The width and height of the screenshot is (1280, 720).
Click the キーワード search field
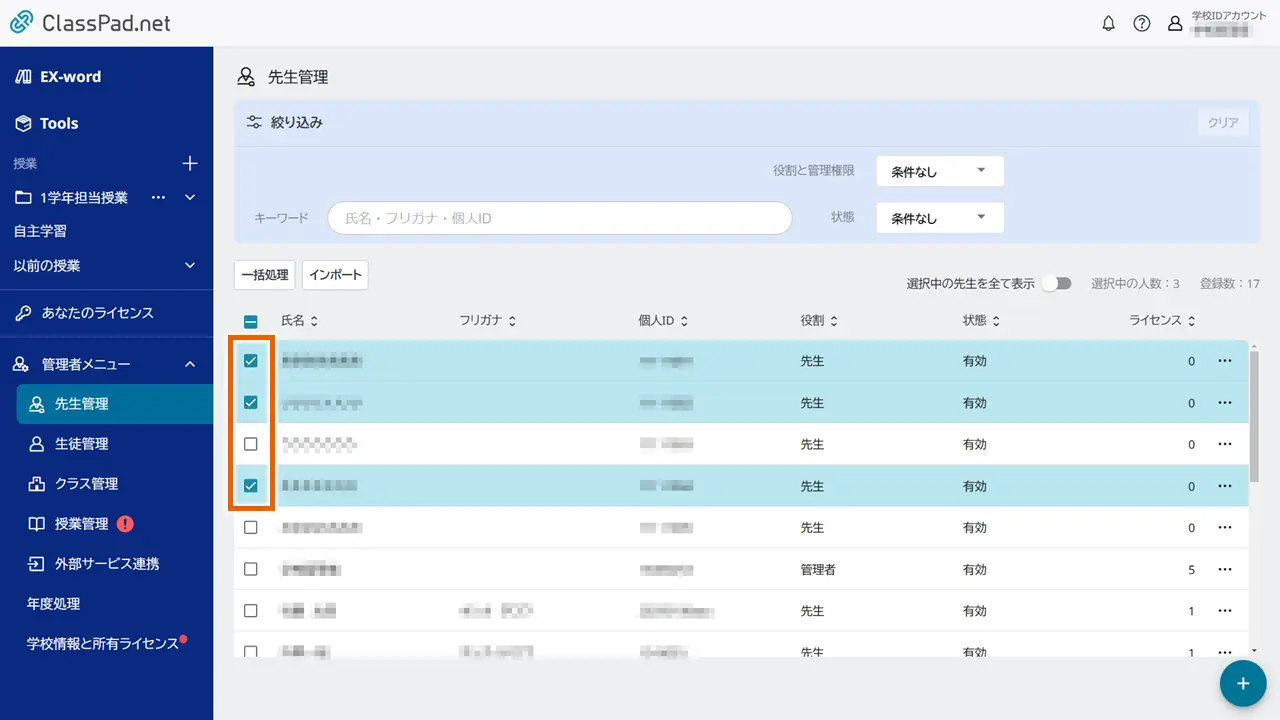click(x=558, y=217)
